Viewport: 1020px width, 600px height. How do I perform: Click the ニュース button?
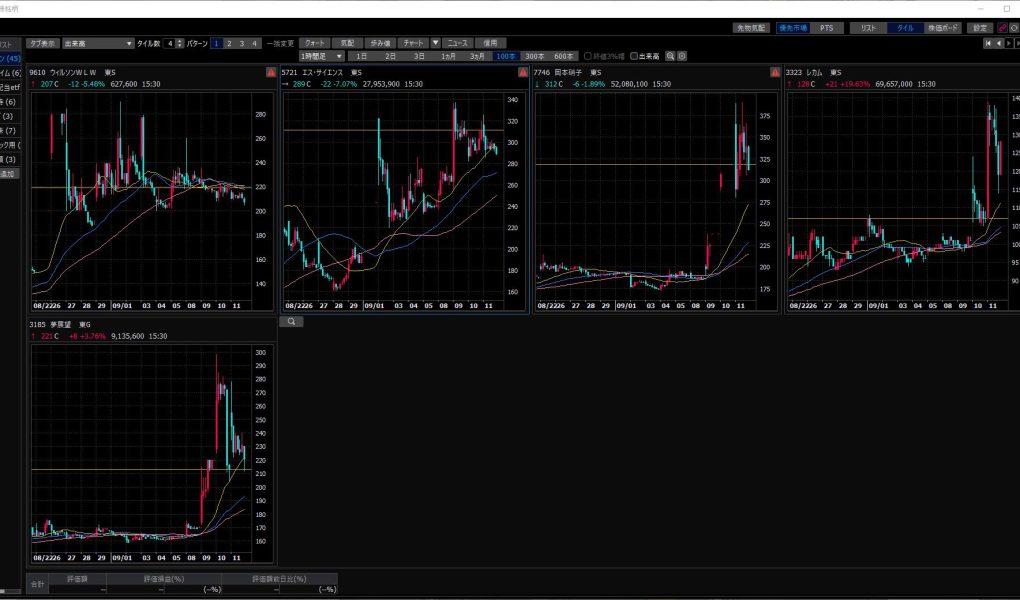pos(456,44)
